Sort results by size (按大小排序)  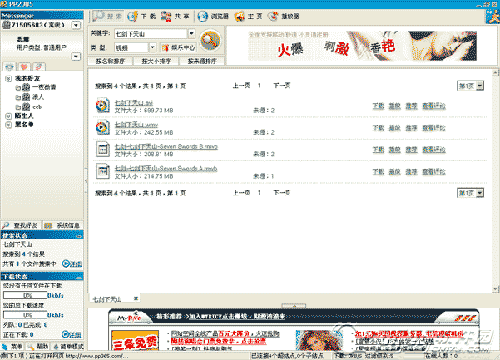(156, 61)
